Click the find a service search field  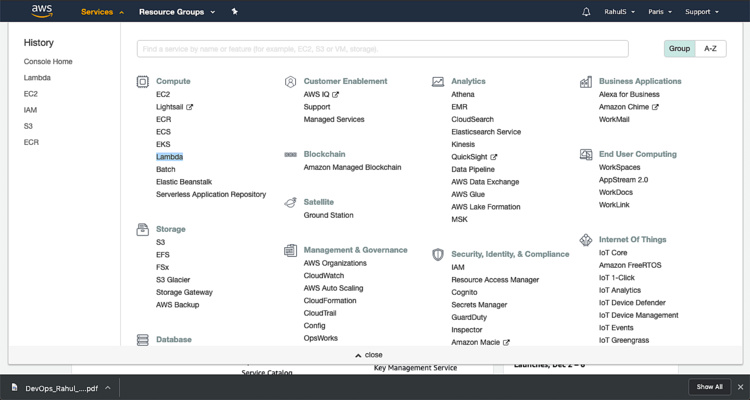tap(382, 48)
